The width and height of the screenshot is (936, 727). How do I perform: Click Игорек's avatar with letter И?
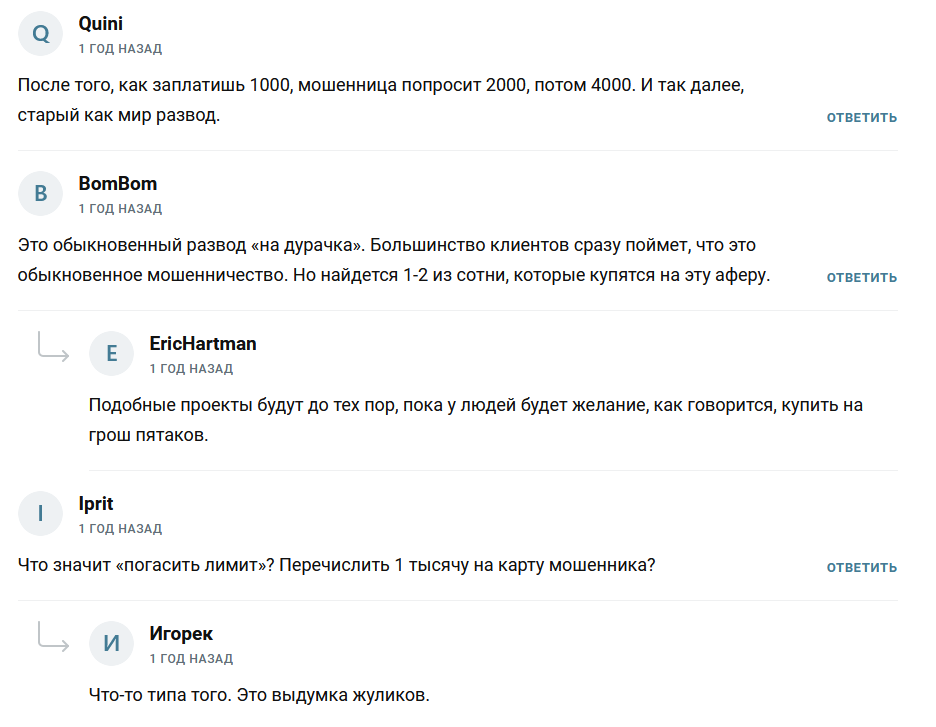pyautogui.click(x=112, y=644)
